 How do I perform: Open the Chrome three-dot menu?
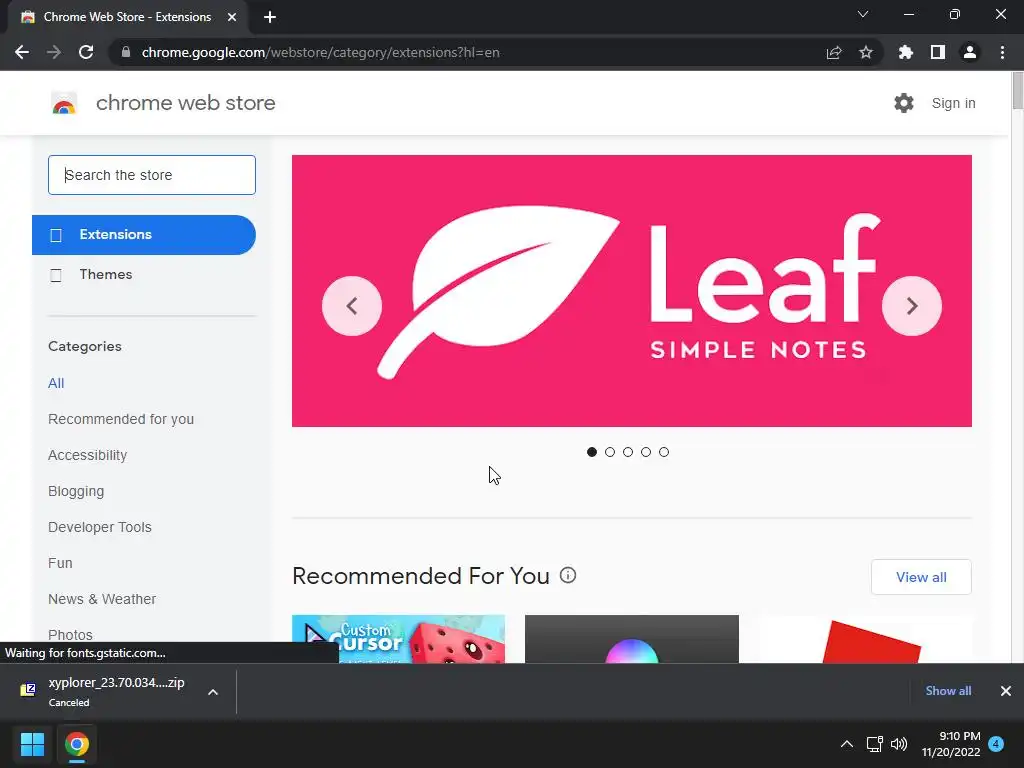[x=1002, y=52]
